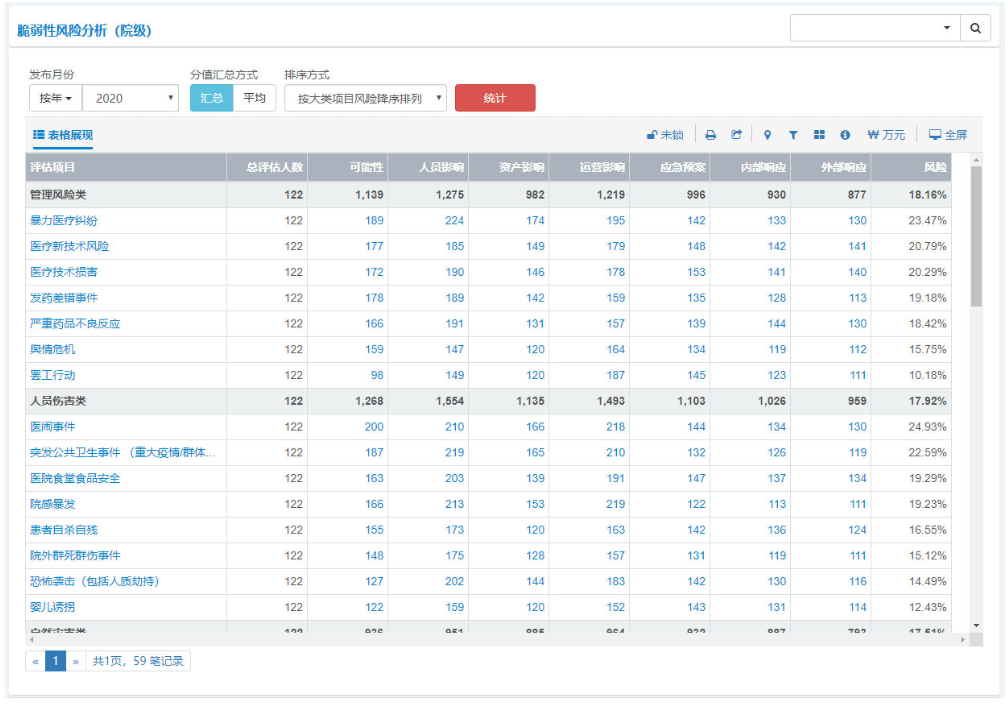Open the 舆情危机 item link

pos(52,349)
